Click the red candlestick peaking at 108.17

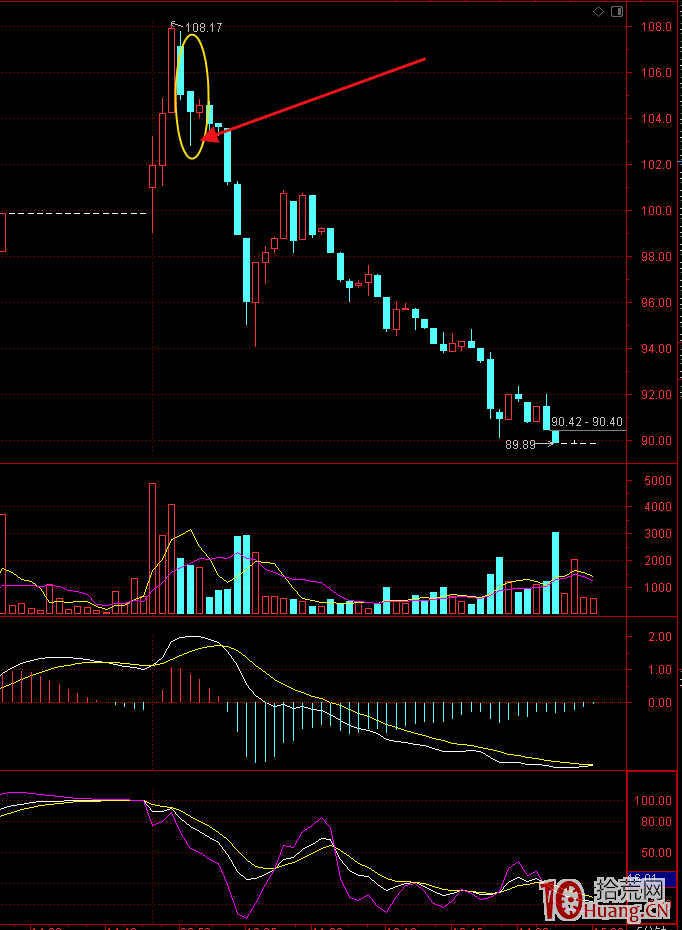(x=171, y=70)
